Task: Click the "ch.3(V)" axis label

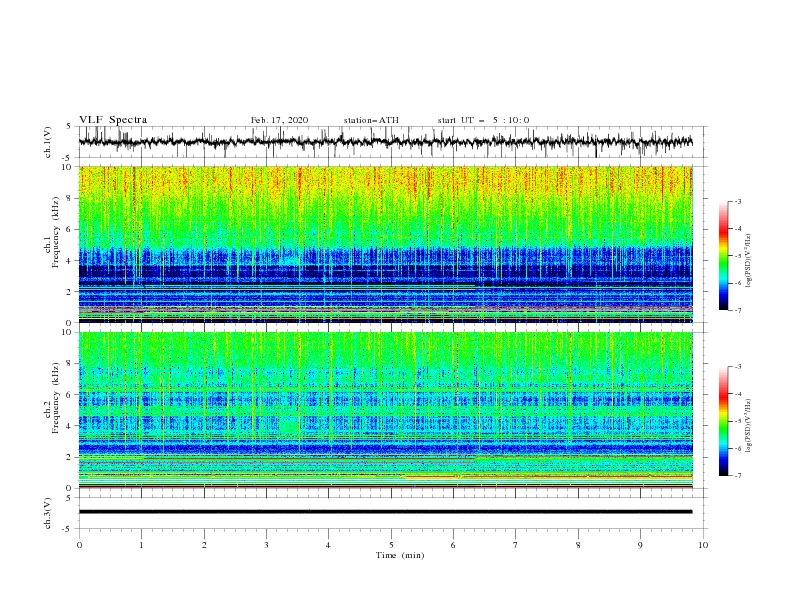Action: coord(48,513)
